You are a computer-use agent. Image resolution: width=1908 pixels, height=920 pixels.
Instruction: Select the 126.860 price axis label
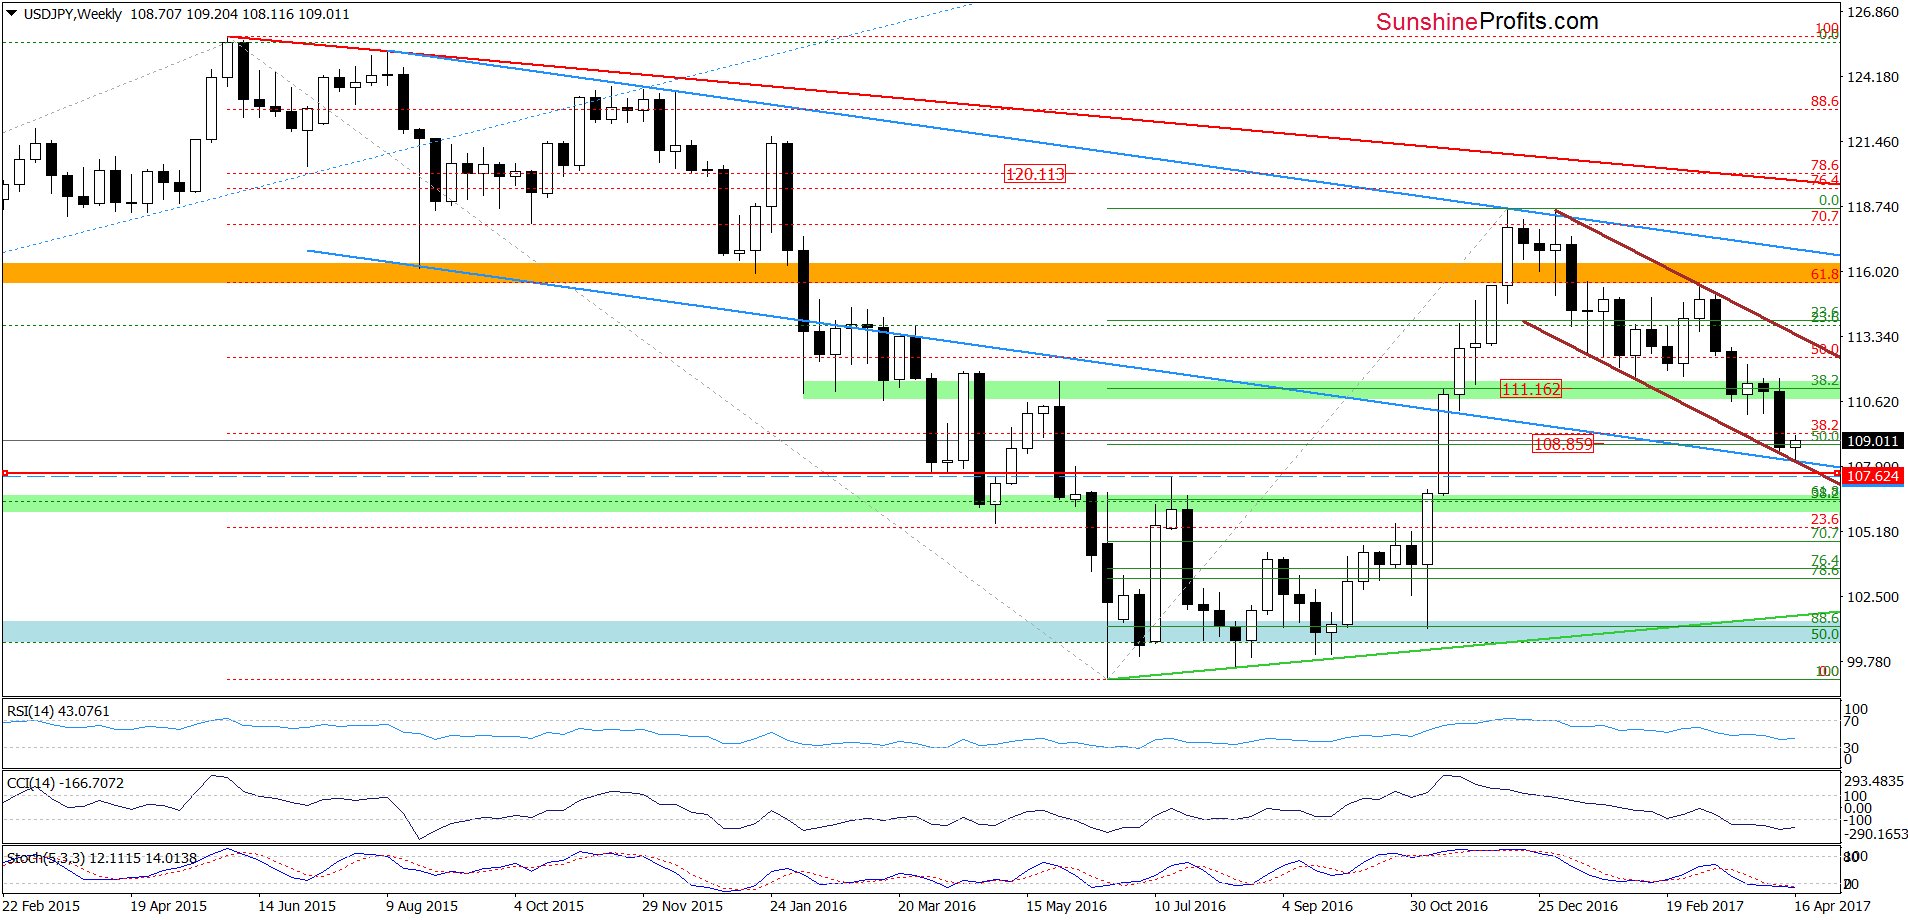click(x=1872, y=12)
